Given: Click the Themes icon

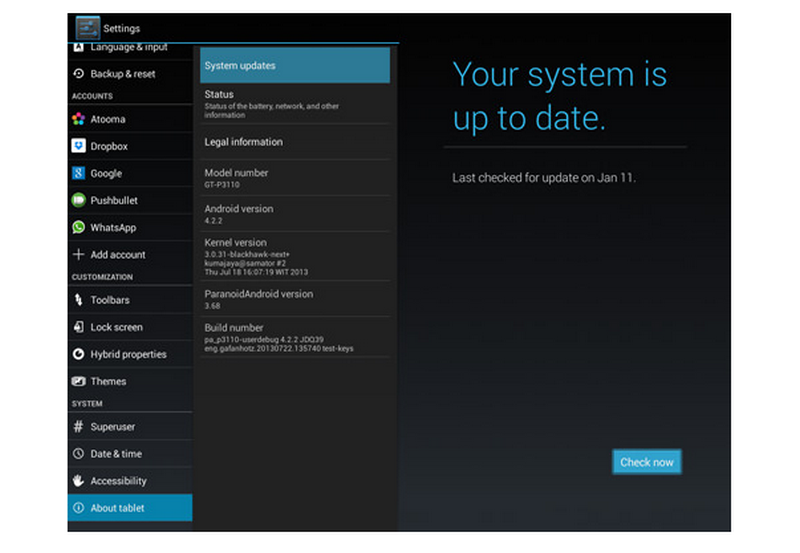Looking at the screenshot, I should 79,381.
